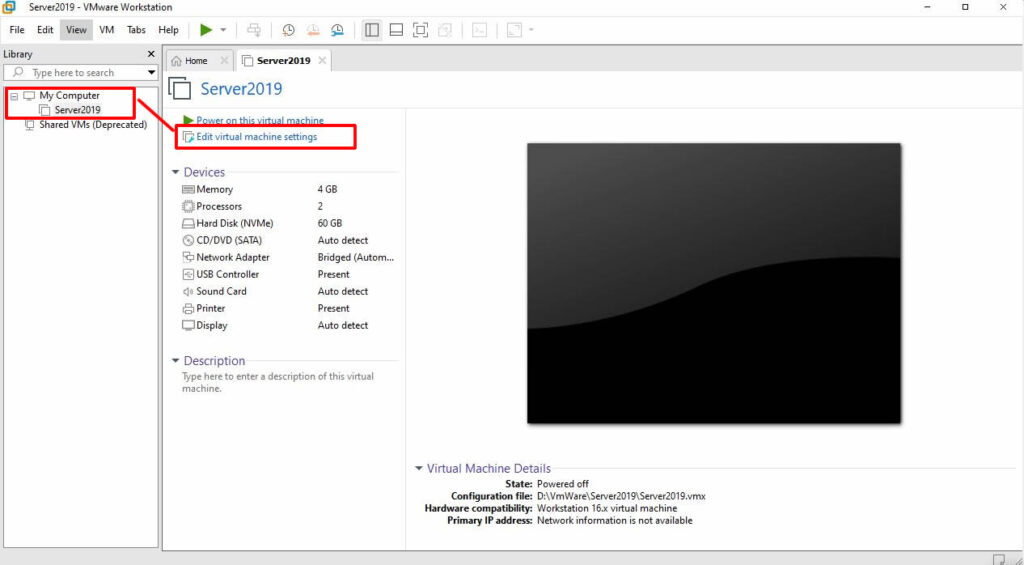Click Edit virtual machine settings link
The width and height of the screenshot is (1024, 565).
257,137
